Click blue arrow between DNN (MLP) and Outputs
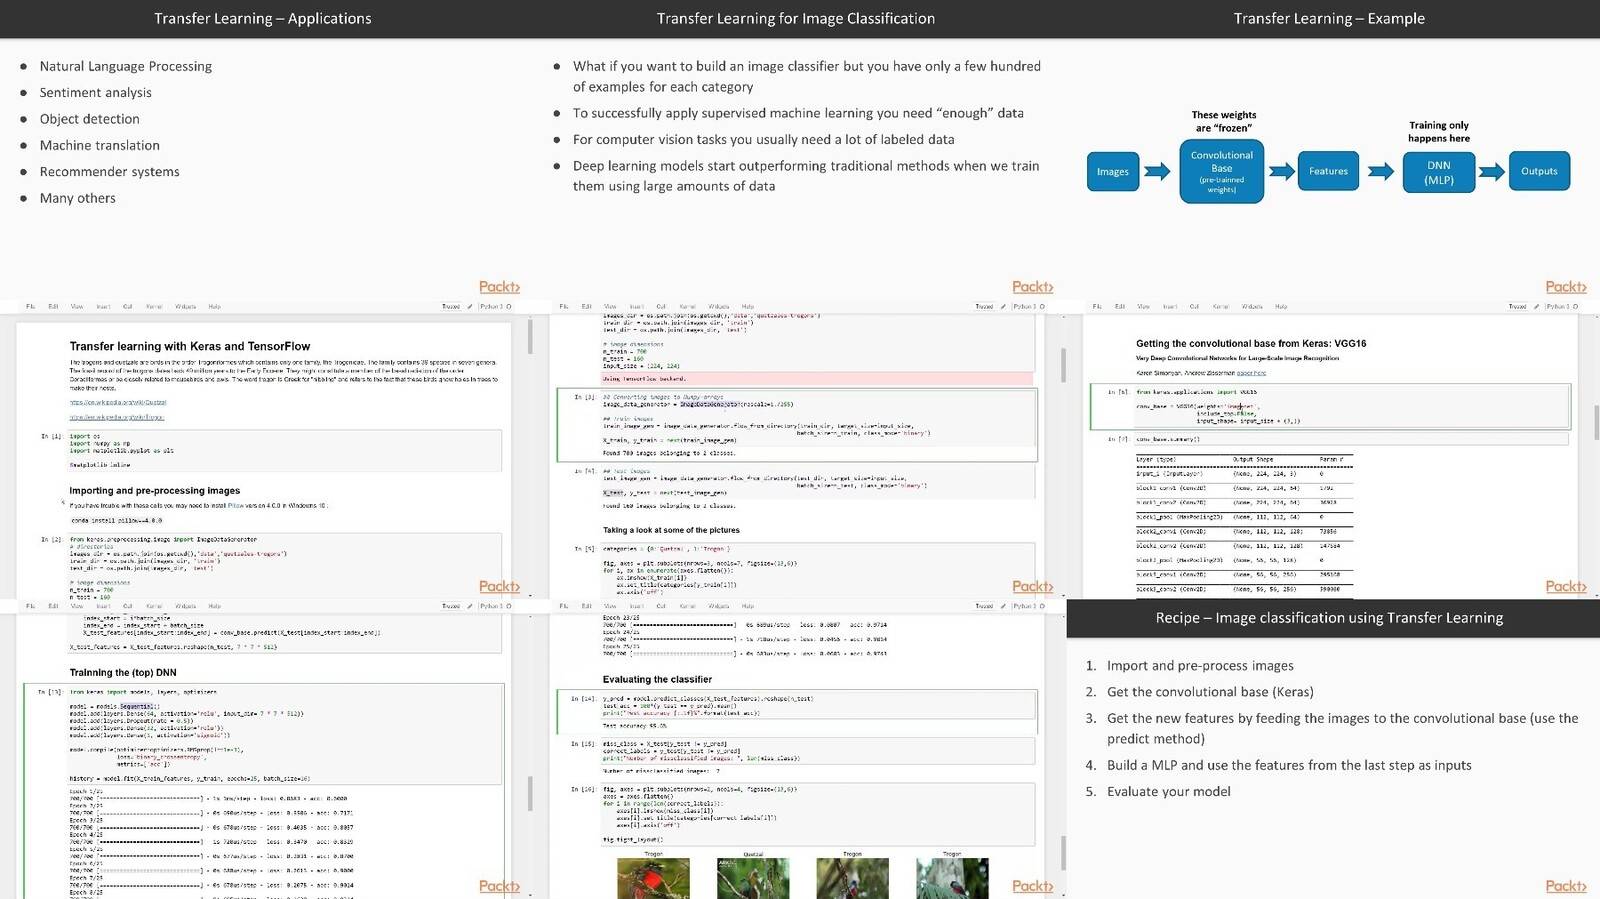The width and height of the screenshot is (1600, 899). click(1492, 171)
